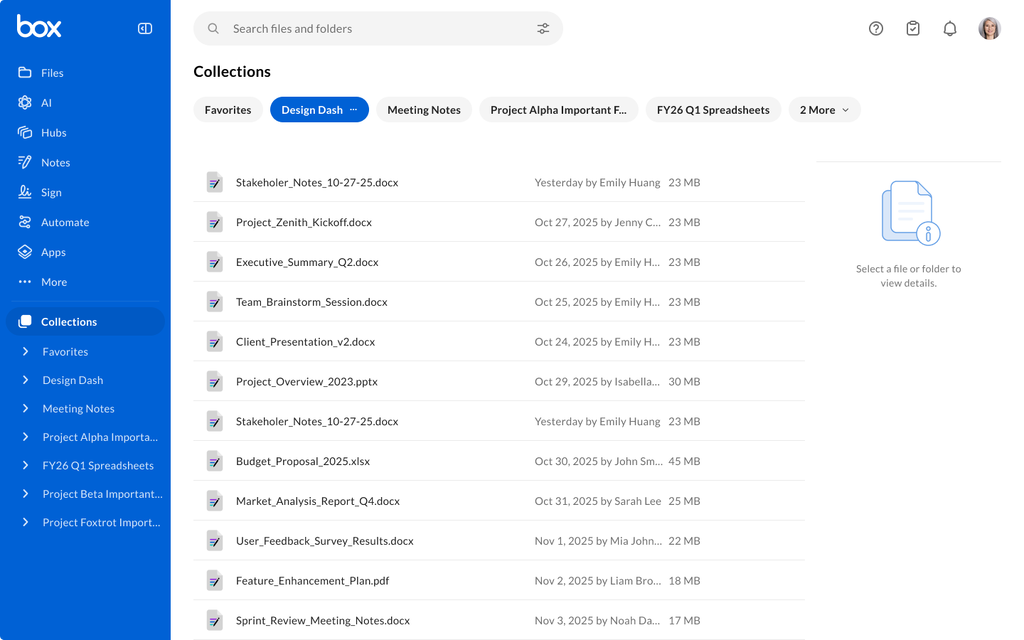Open the 2 More collections dropdown
The height and width of the screenshot is (640, 1024).
pos(824,110)
